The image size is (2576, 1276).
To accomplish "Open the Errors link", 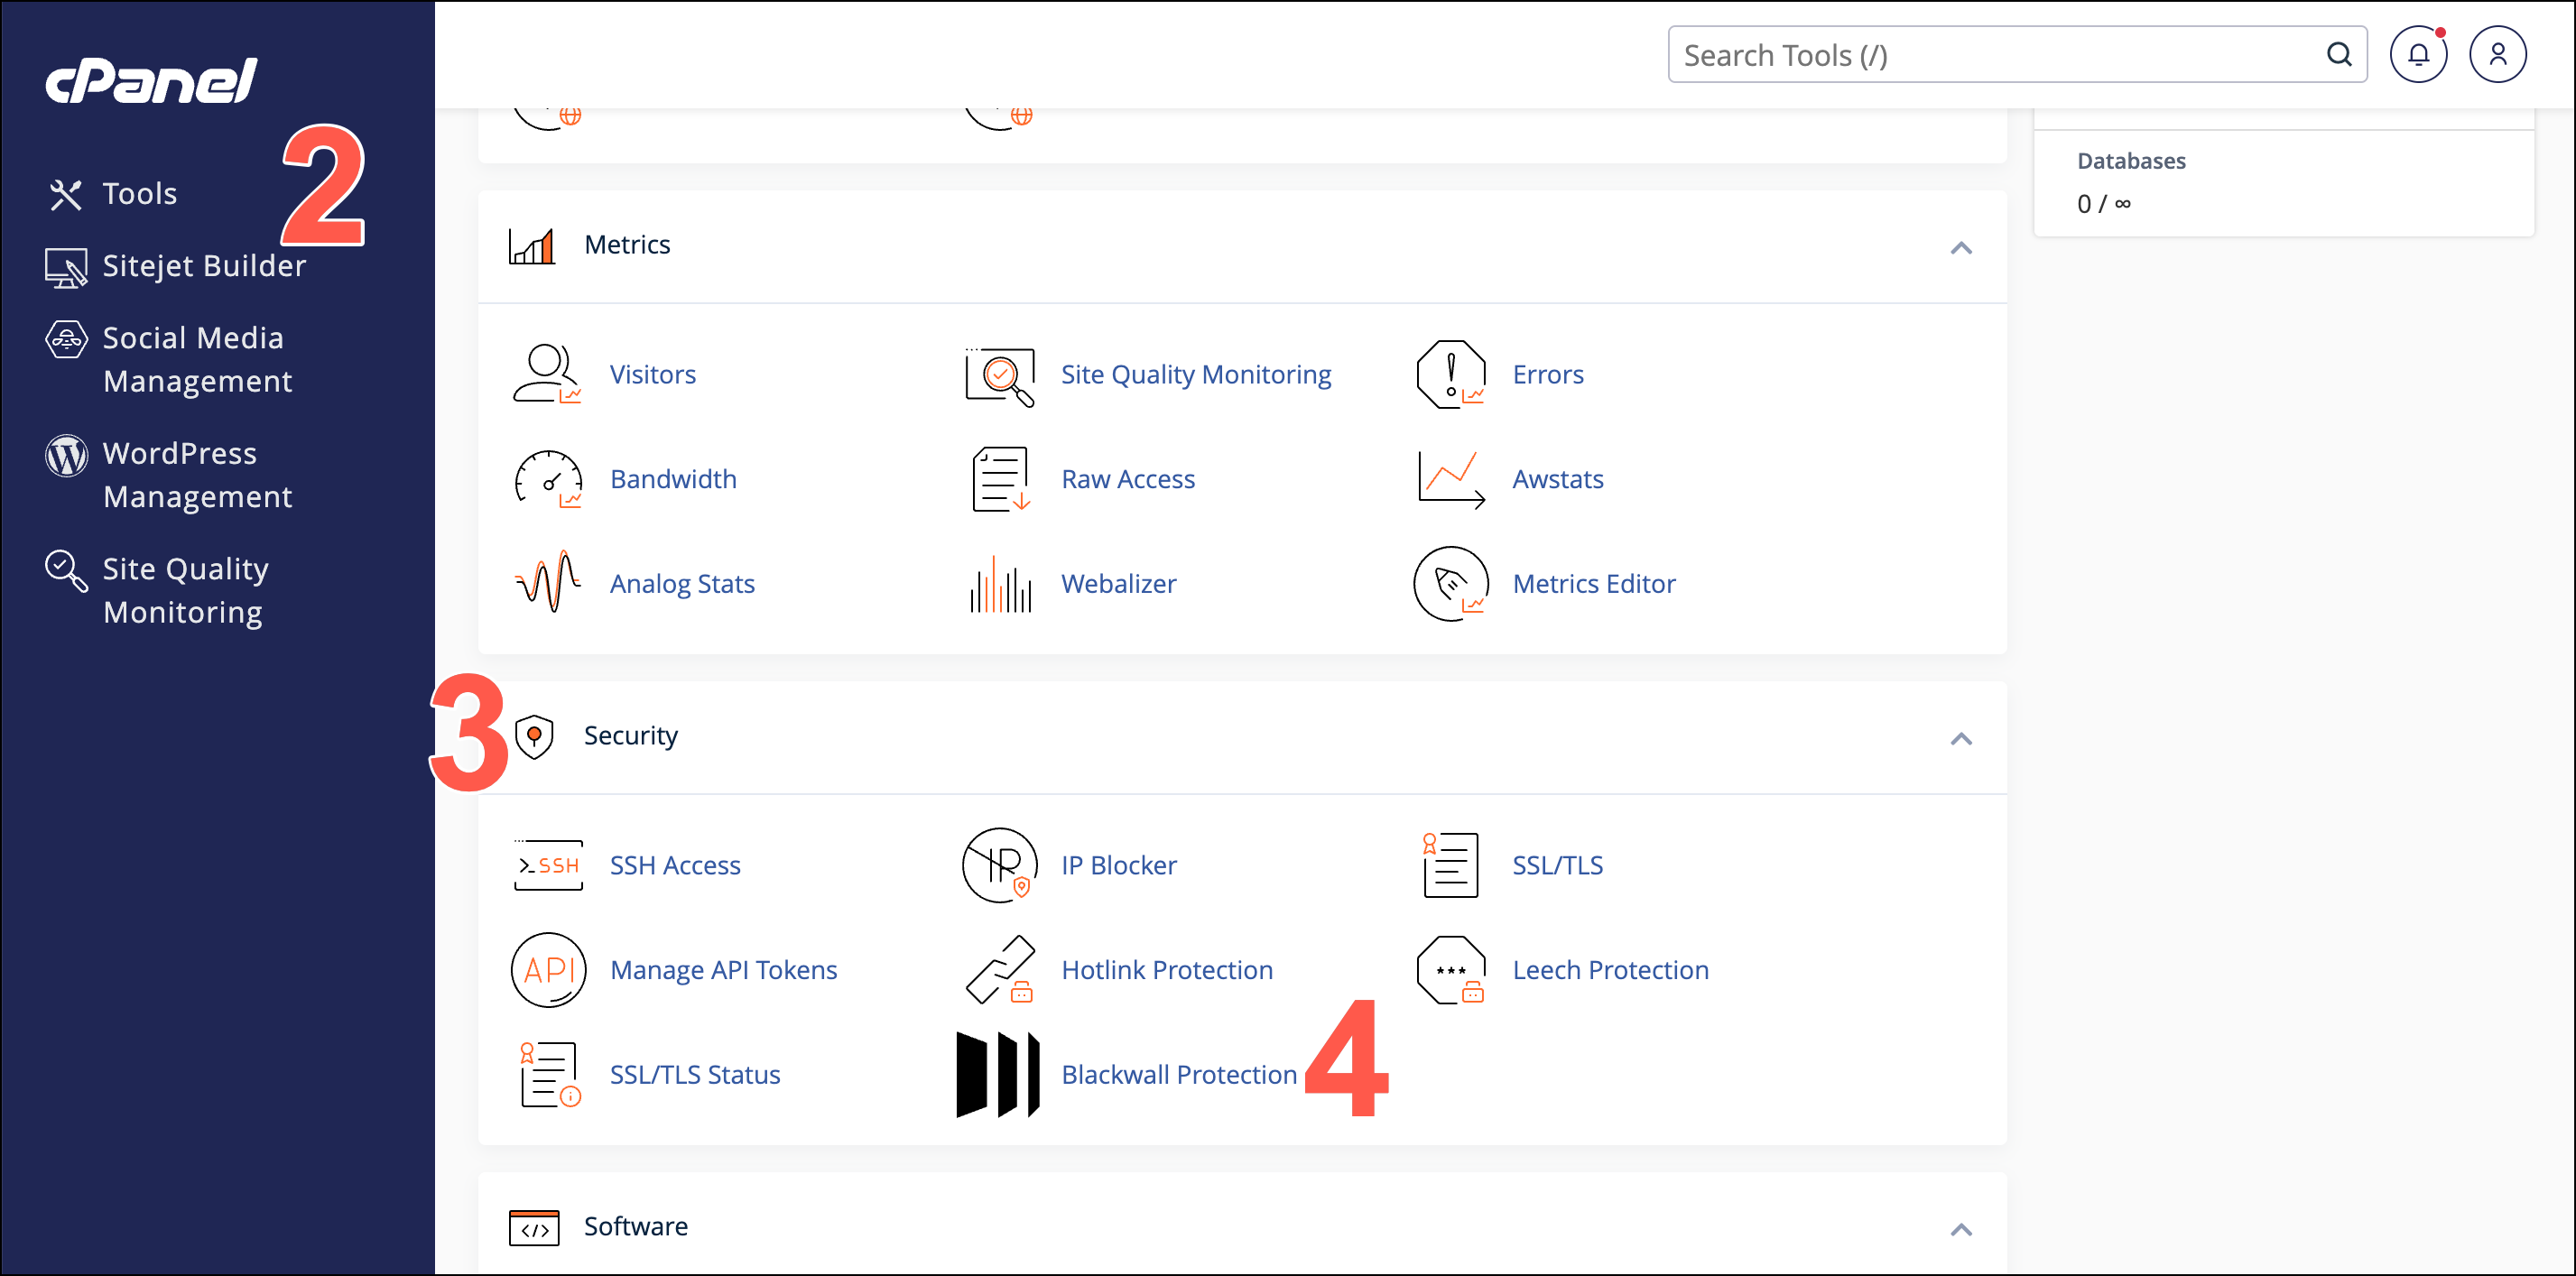I will tap(1548, 374).
